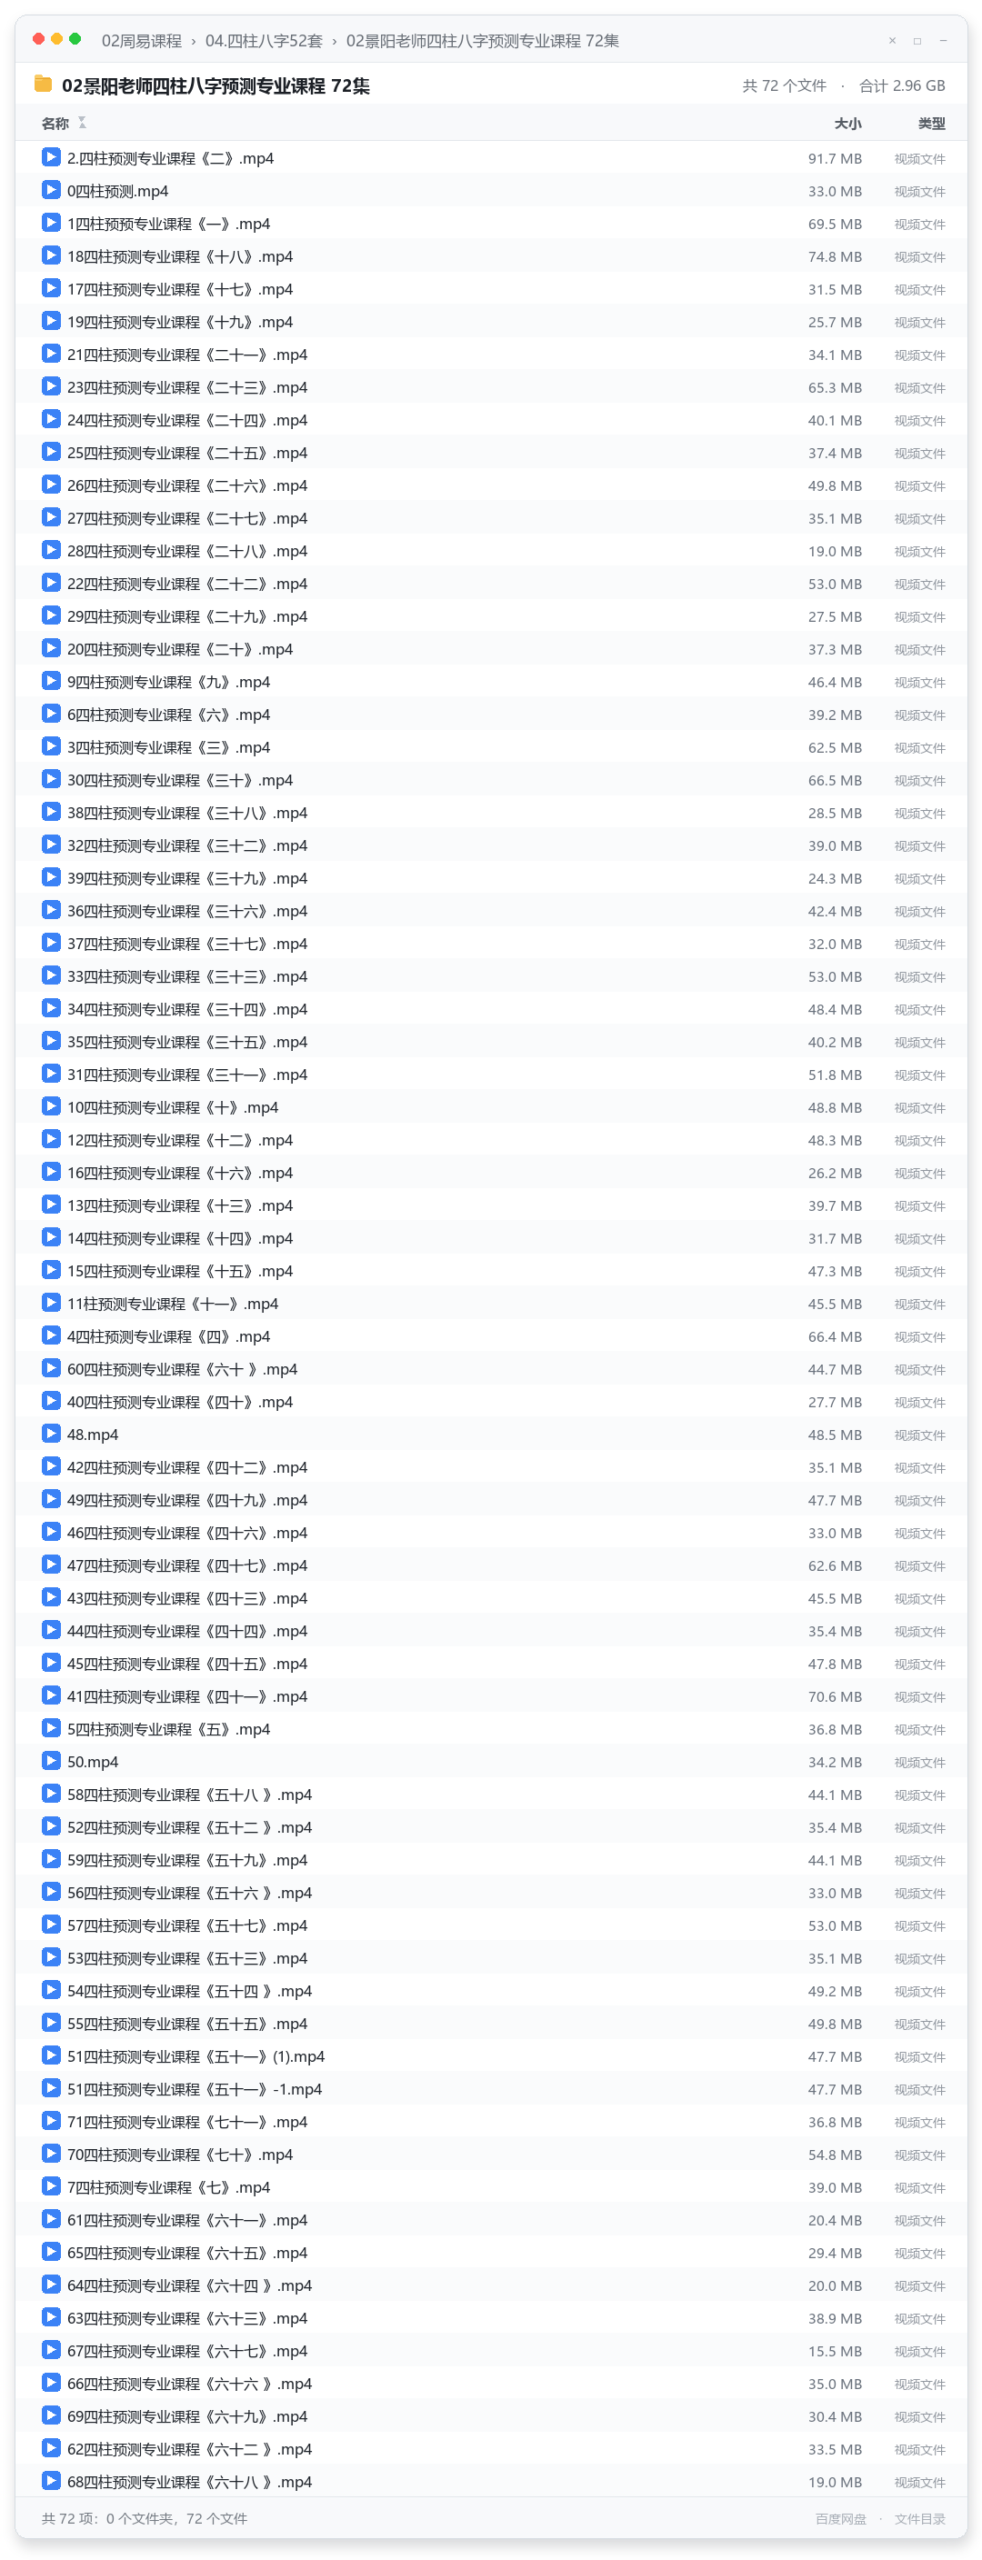Click the video icon for 7四柱预测专业课程《七》.mp4
The width and height of the screenshot is (982, 2560).
(x=51, y=2186)
